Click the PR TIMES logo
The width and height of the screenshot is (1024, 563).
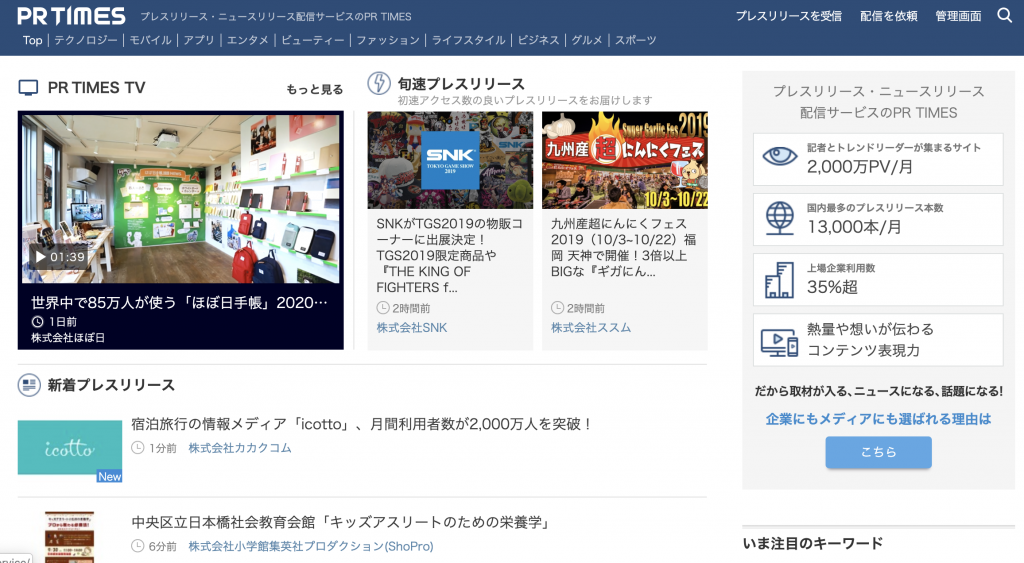[71, 16]
